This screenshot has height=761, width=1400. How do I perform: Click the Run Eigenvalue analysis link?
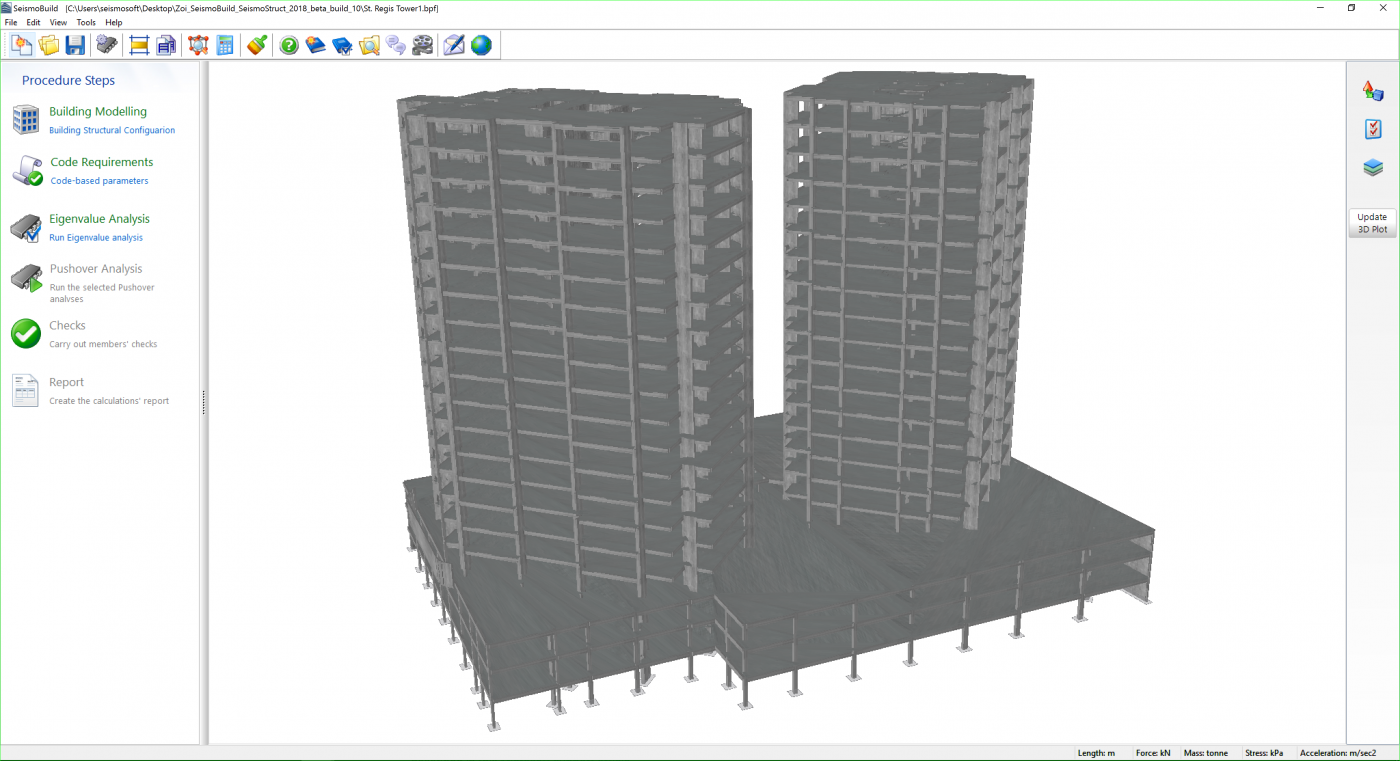coord(96,238)
